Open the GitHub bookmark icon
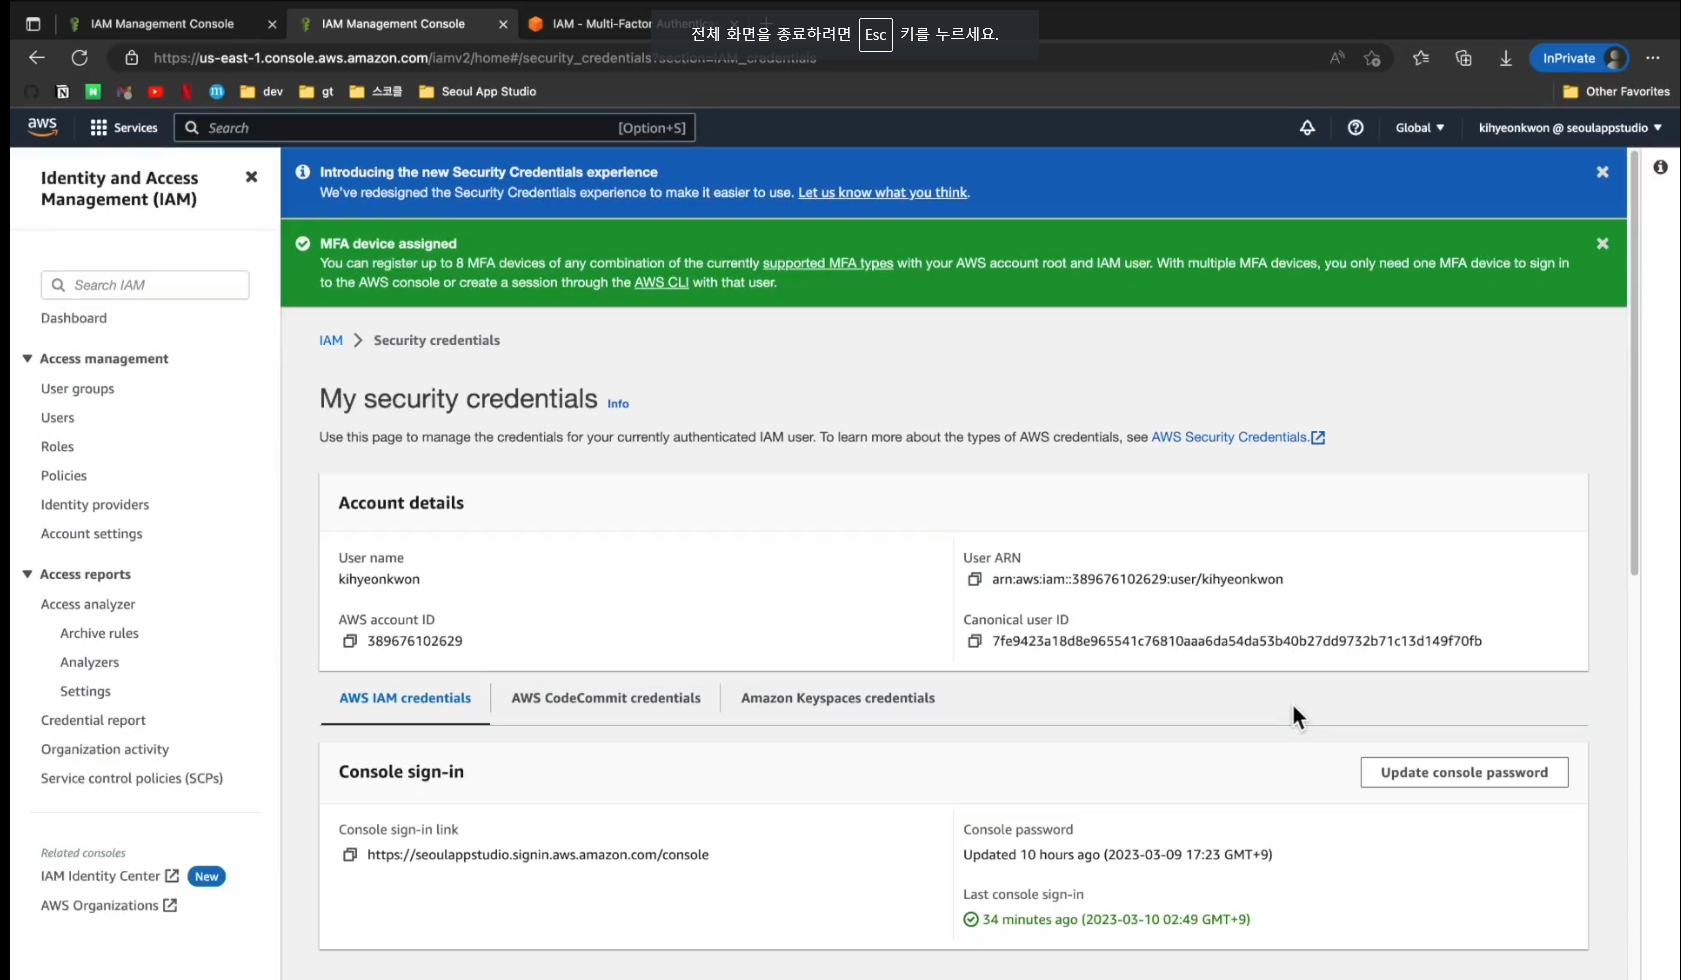This screenshot has width=1681, height=980. point(32,92)
